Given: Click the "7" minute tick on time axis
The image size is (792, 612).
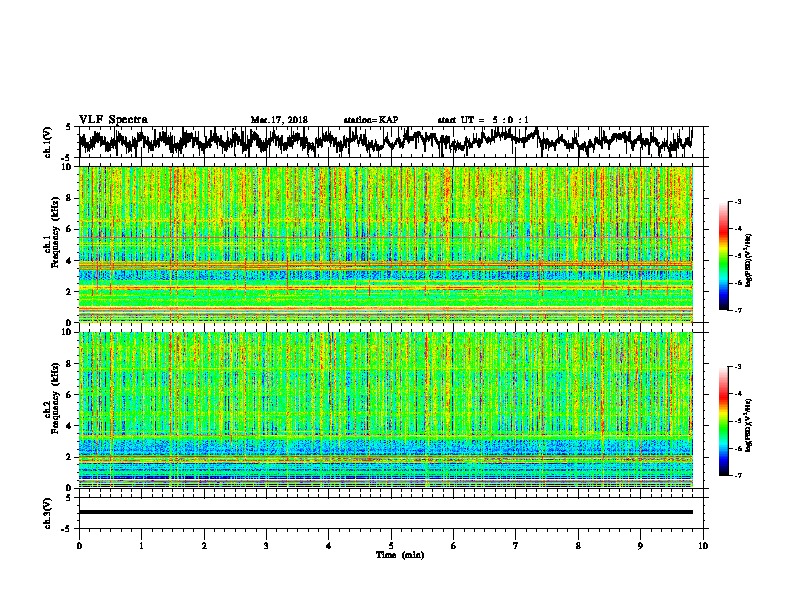Looking at the screenshot, I should 516,546.
